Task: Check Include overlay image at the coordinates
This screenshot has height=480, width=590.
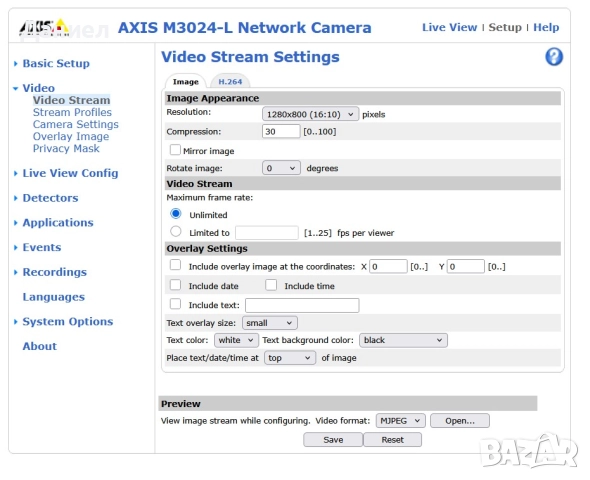Action: click(x=175, y=265)
